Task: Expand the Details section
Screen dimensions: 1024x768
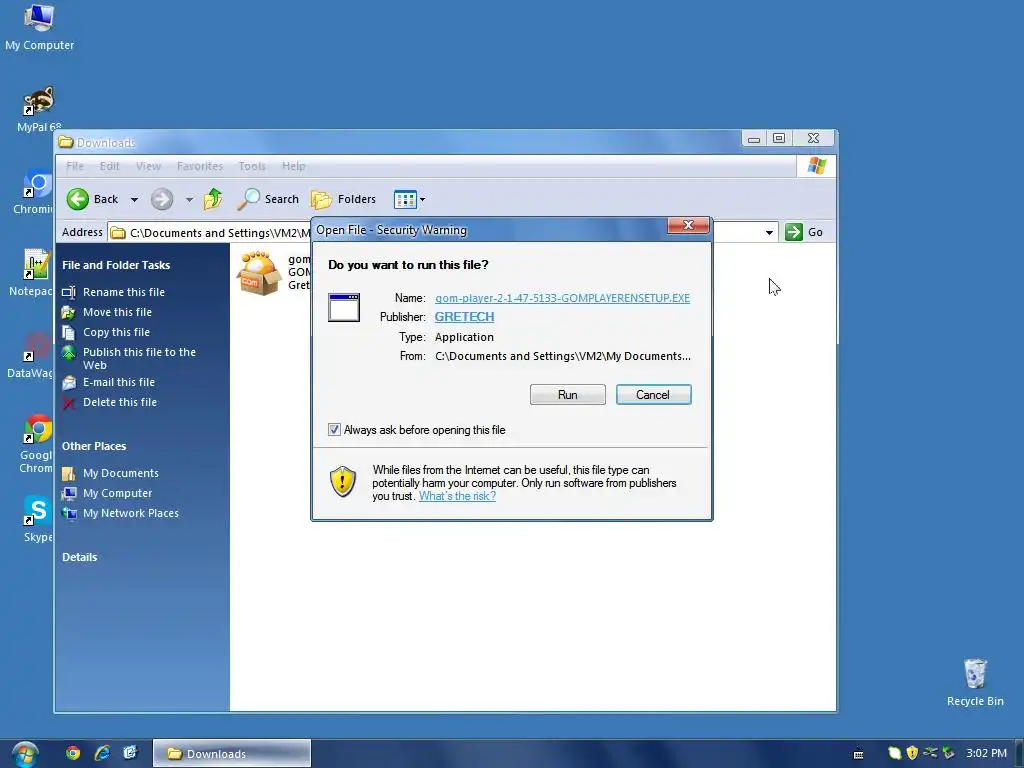Action: tap(80, 557)
